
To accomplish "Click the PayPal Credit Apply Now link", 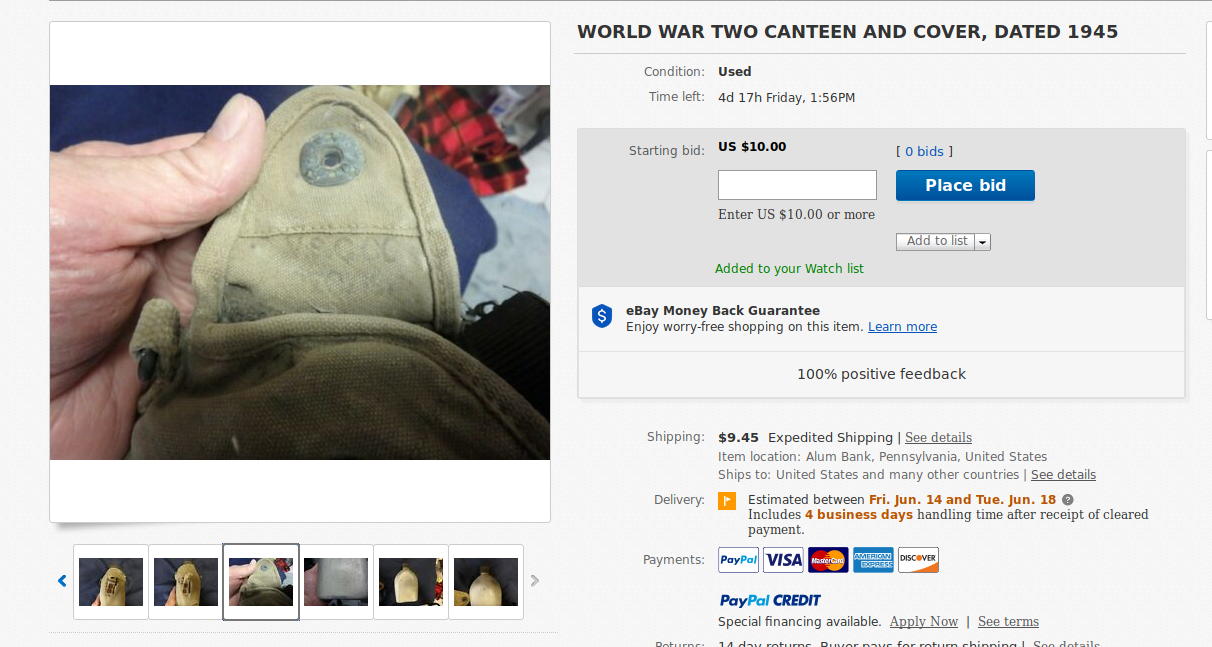I will coord(923,622).
